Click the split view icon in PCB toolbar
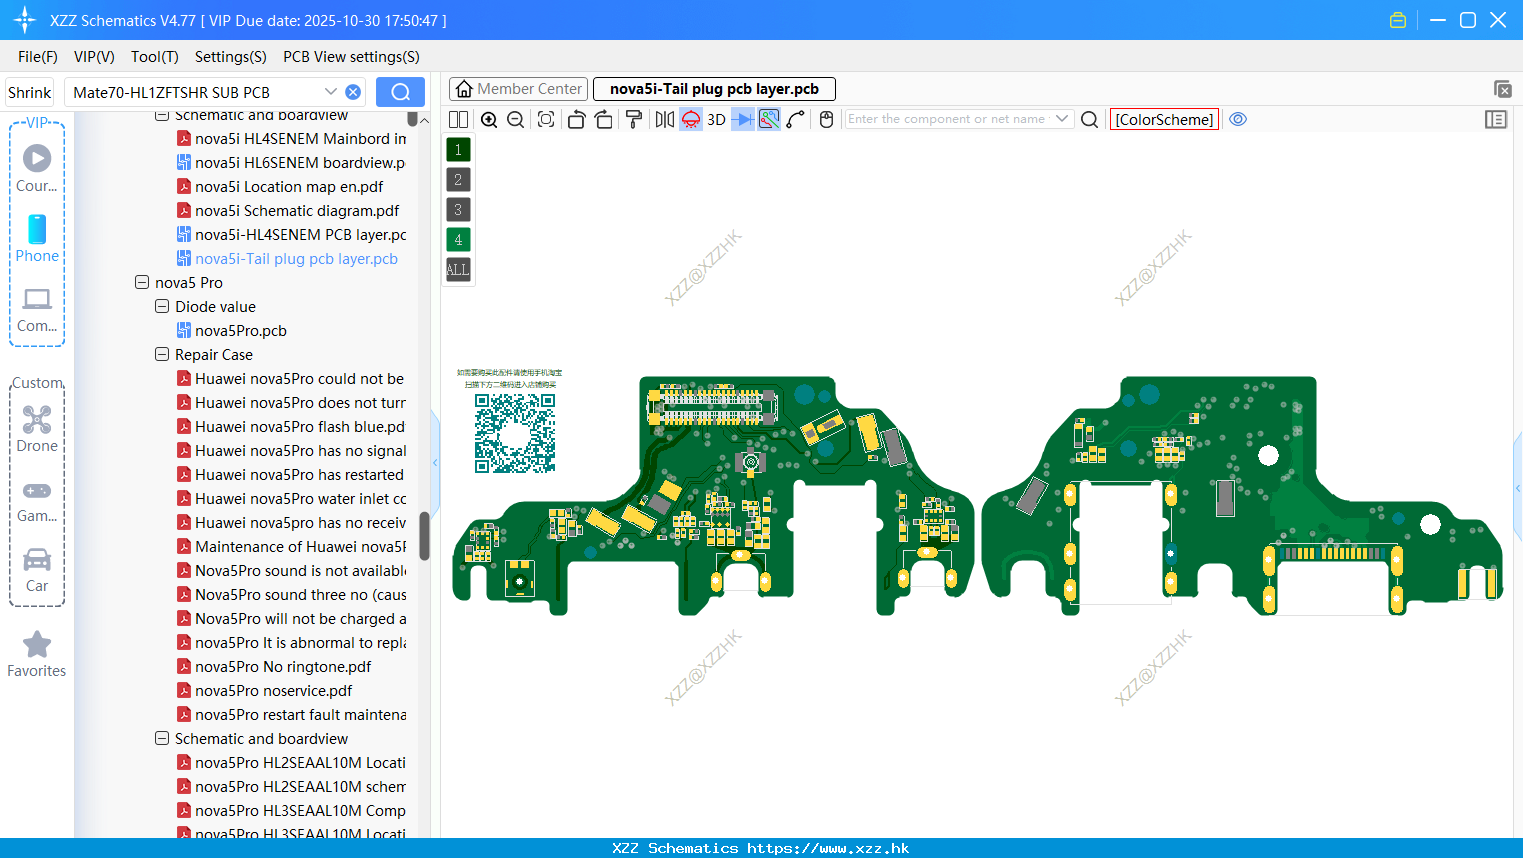Screen dimensions: 1523x858 pos(458,120)
